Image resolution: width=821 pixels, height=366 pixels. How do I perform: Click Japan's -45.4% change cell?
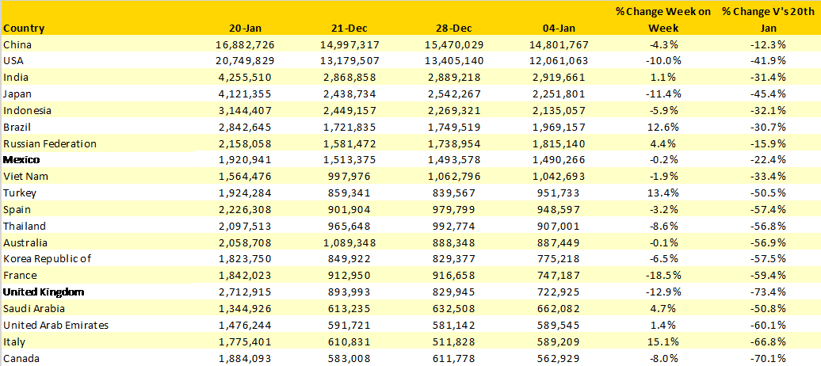[768, 94]
